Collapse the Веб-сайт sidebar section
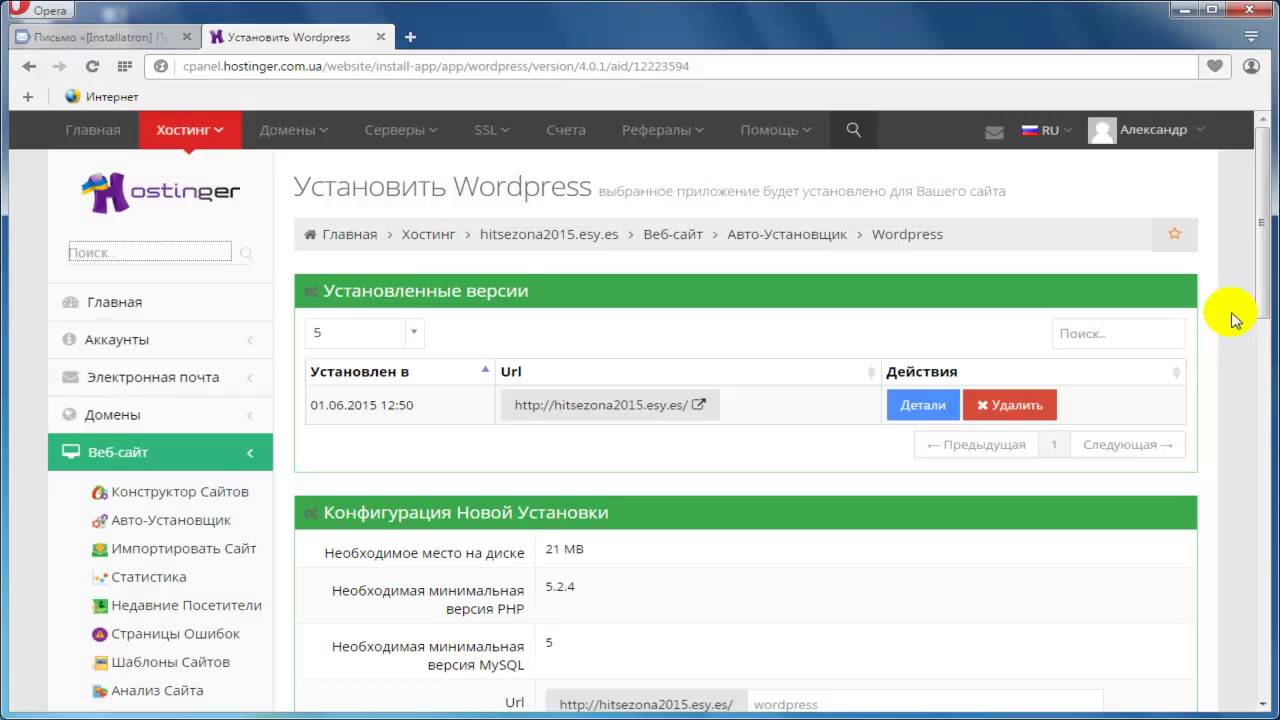Image resolution: width=1280 pixels, height=720 pixels. 160,452
